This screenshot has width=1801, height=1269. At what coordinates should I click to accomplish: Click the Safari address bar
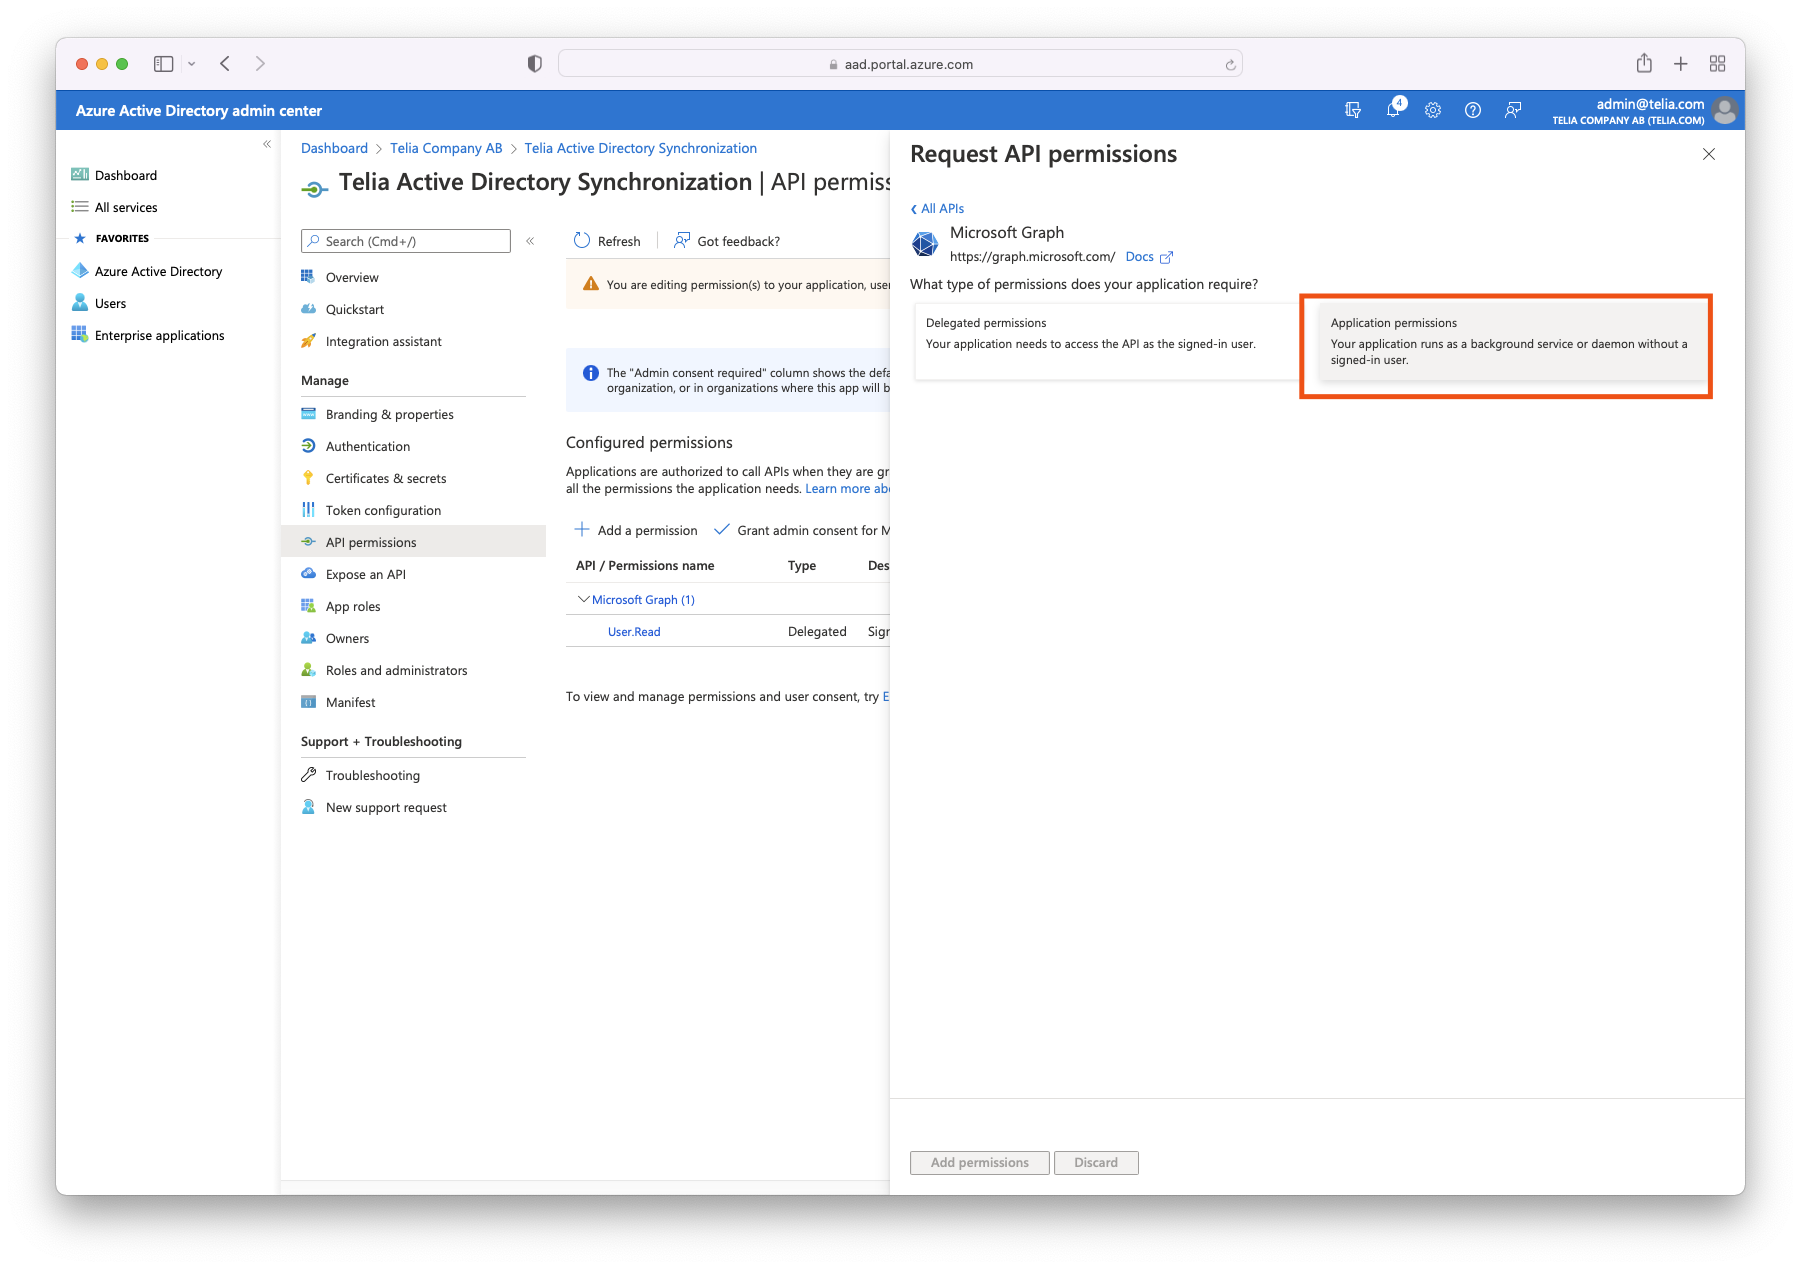tap(900, 64)
